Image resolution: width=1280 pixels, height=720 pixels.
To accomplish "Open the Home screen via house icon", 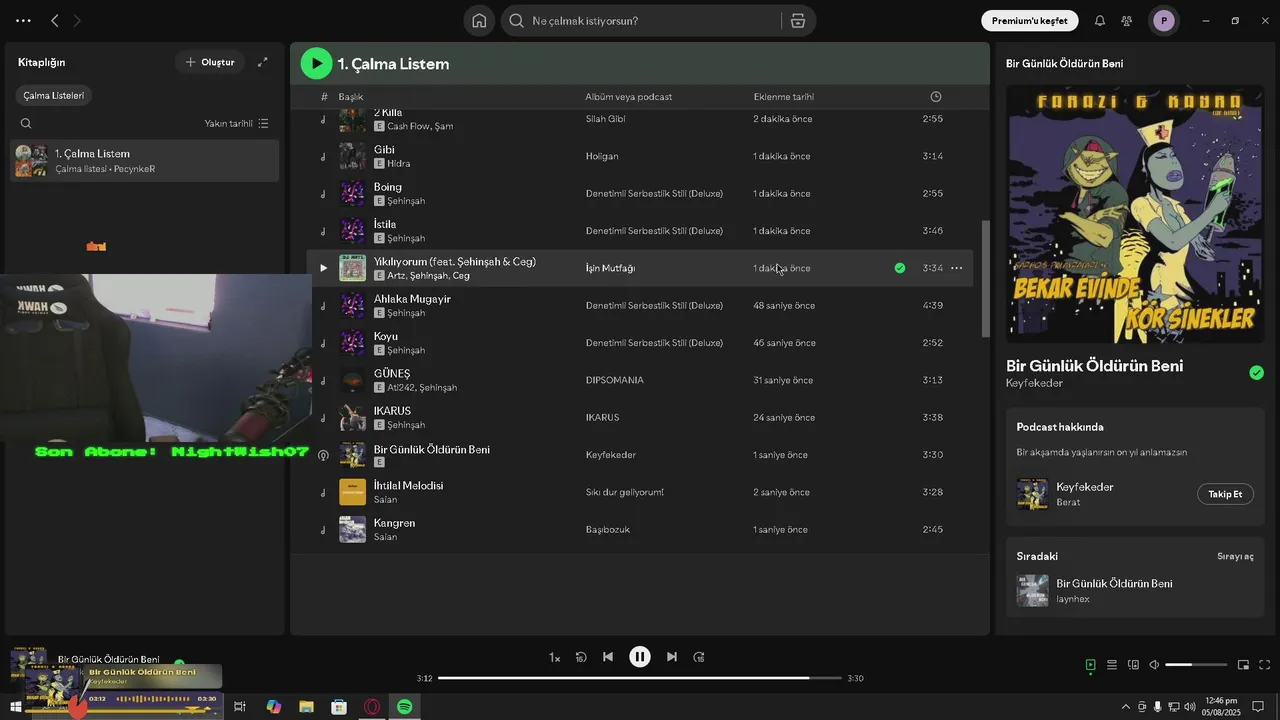I will [479, 21].
